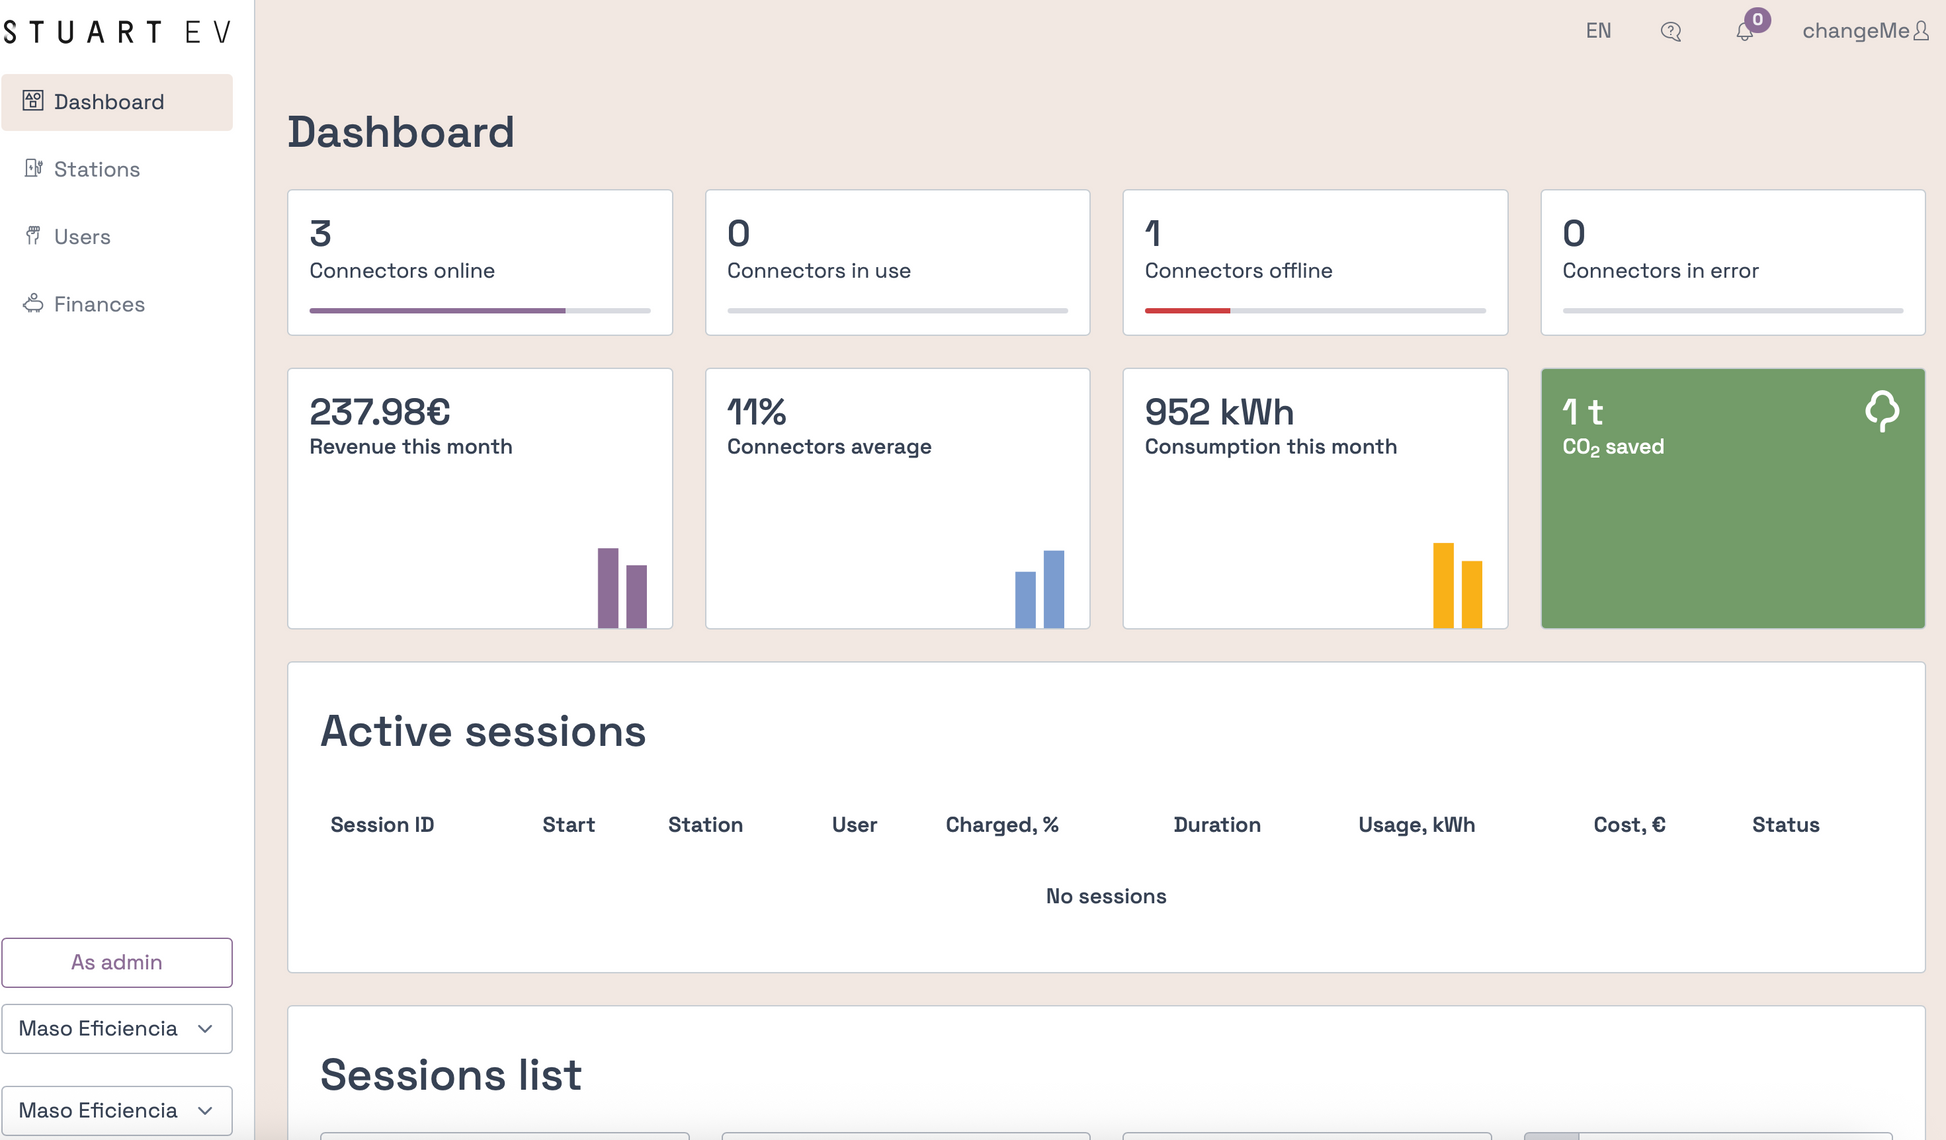Open the Revenue this month card
This screenshot has height=1140, width=1946.
pyautogui.click(x=480, y=498)
